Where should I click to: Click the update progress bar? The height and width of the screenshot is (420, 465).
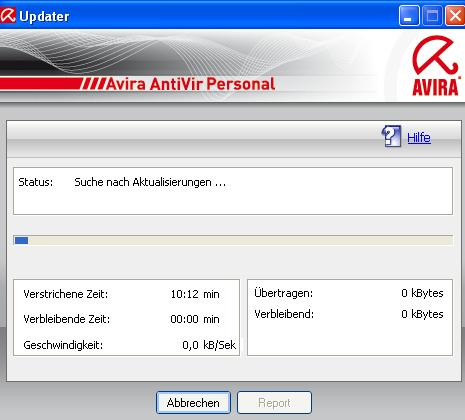click(233, 240)
